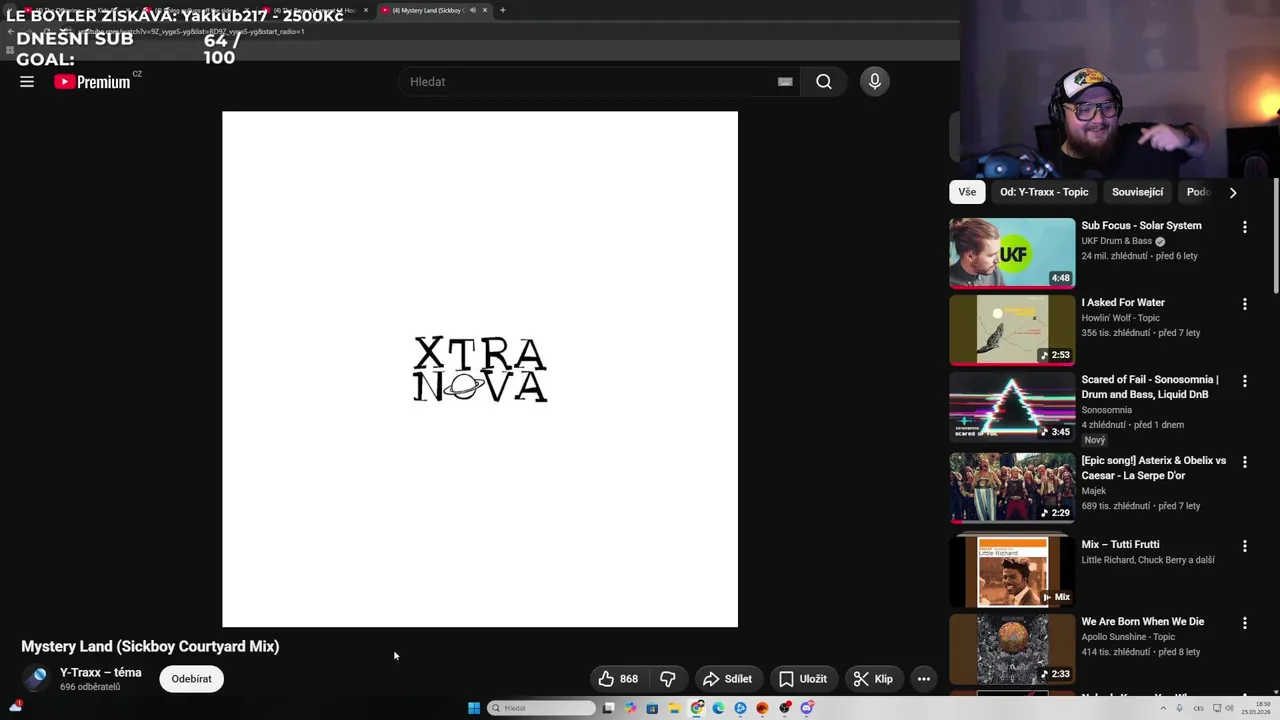Open File Explorer from the taskbar

coord(674,708)
